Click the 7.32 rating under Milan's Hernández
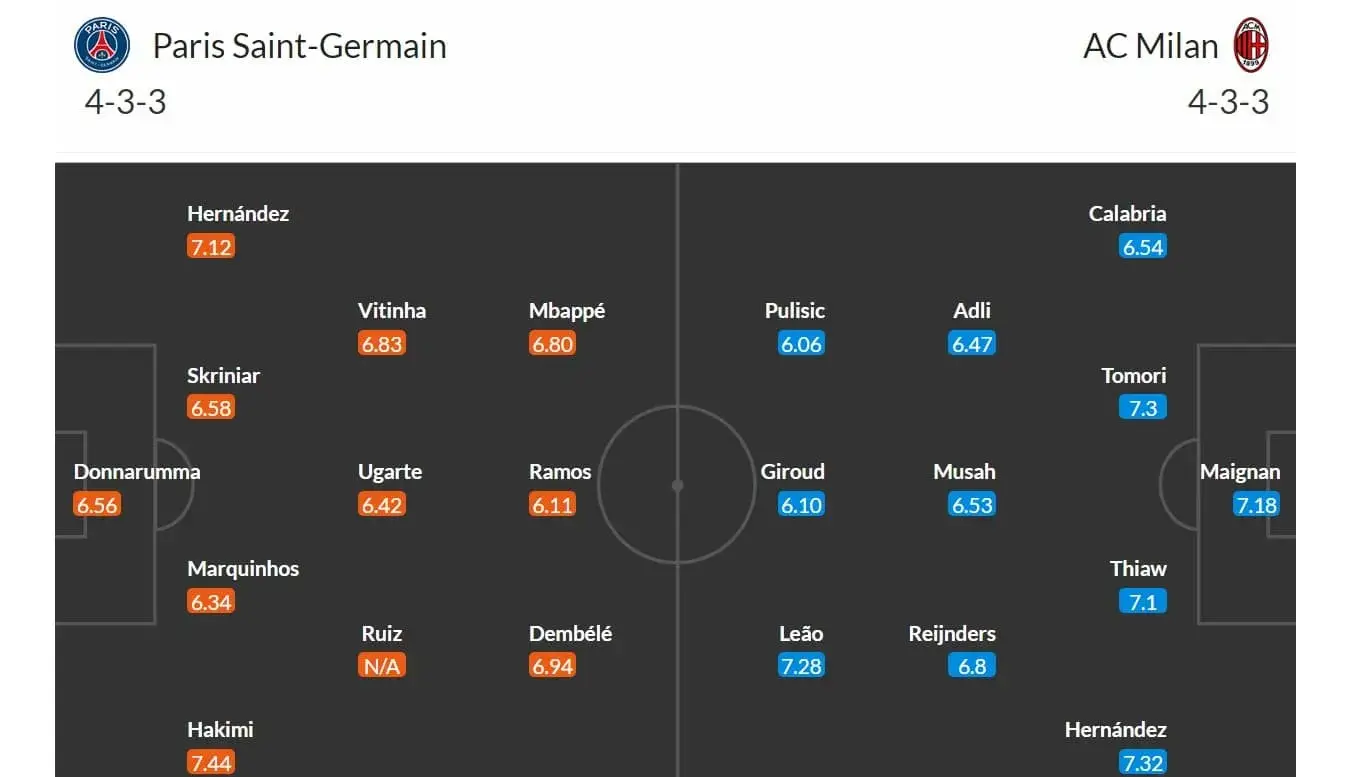This screenshot has width=1350, height=777. pyautogui.click(x=1142, y=763)
